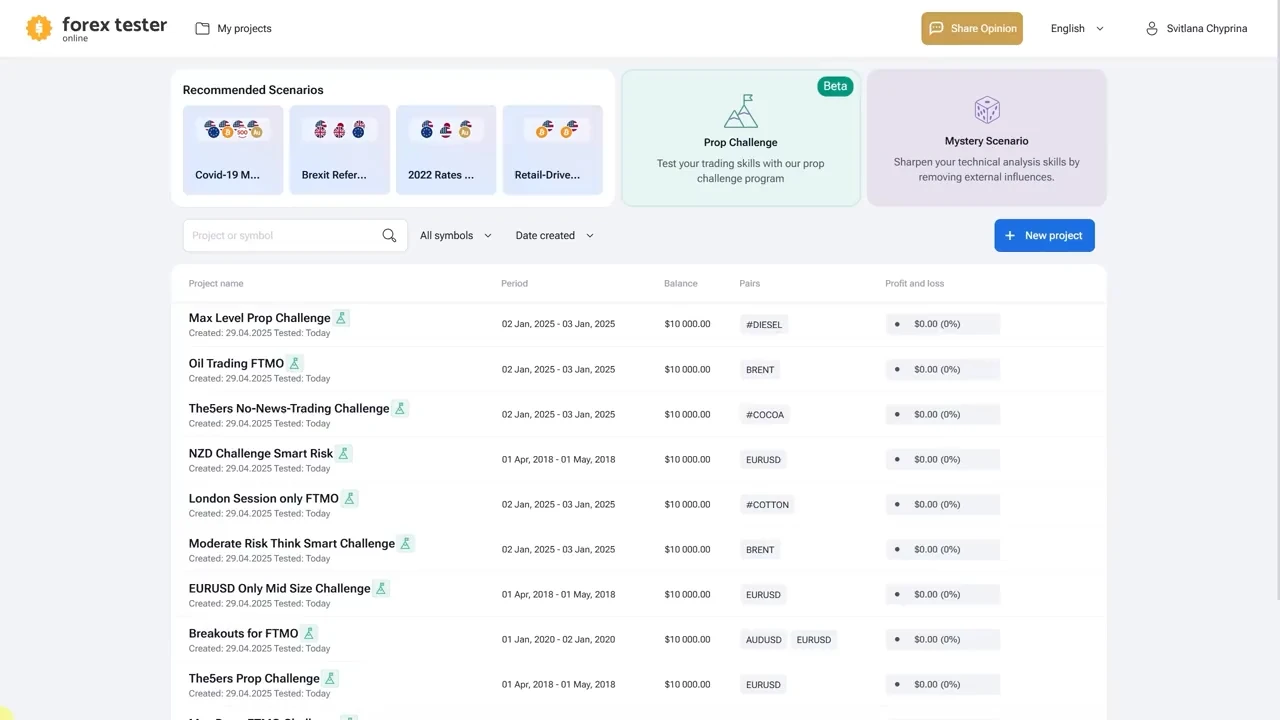Expand the All symbols filter dropdown
Screen dimensions: 1280x720
pos(456,236)
